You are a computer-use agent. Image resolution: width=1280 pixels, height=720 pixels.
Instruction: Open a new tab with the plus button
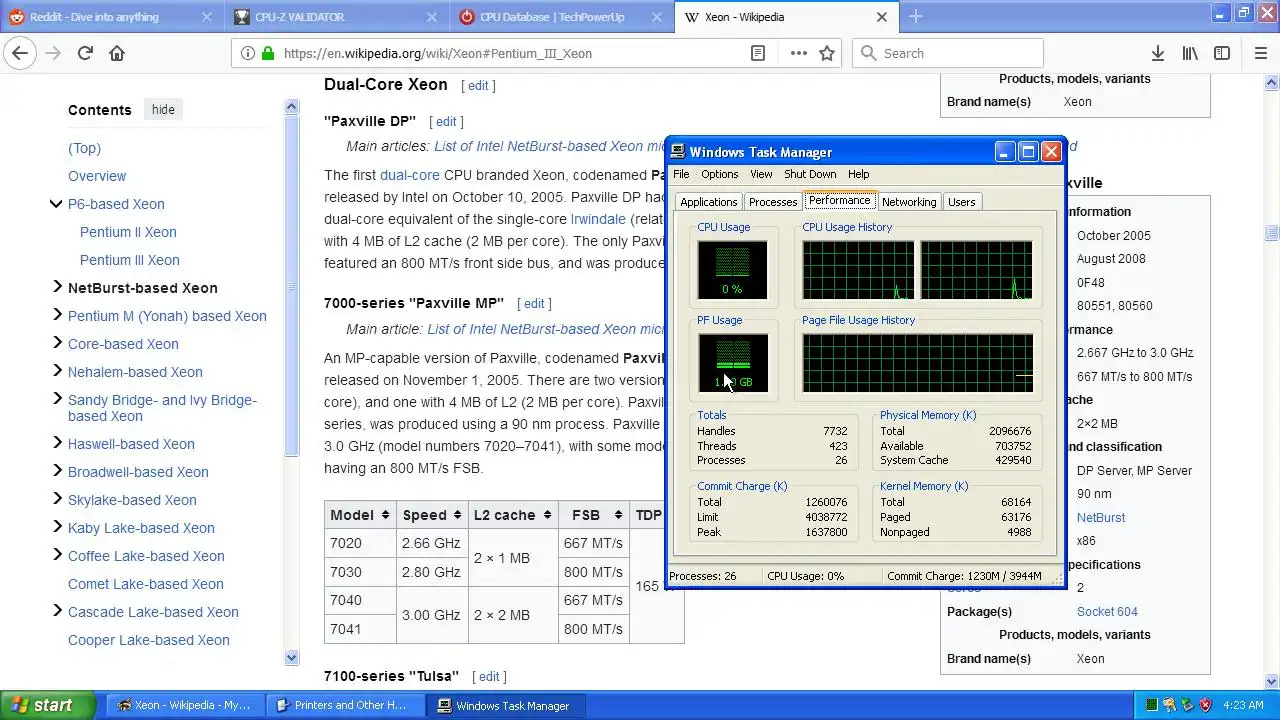(x=915, y=16)
